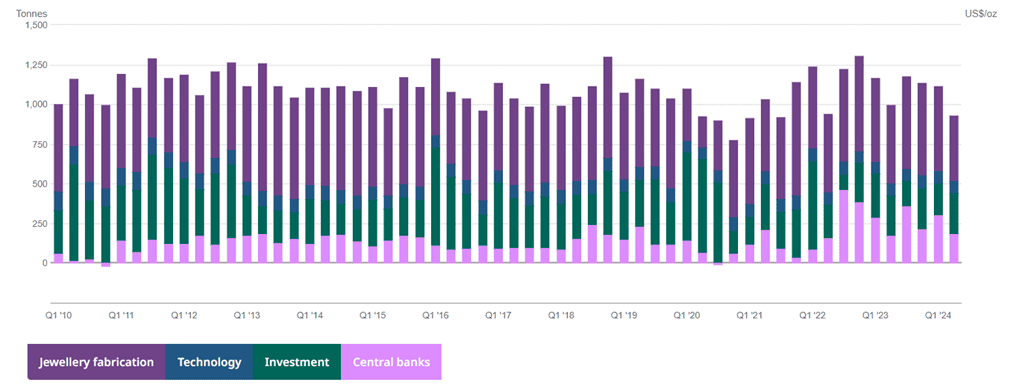Click the Q1 '10 stacked bar
Viewport: 1013px width, 391px height.
pos(58,184)
